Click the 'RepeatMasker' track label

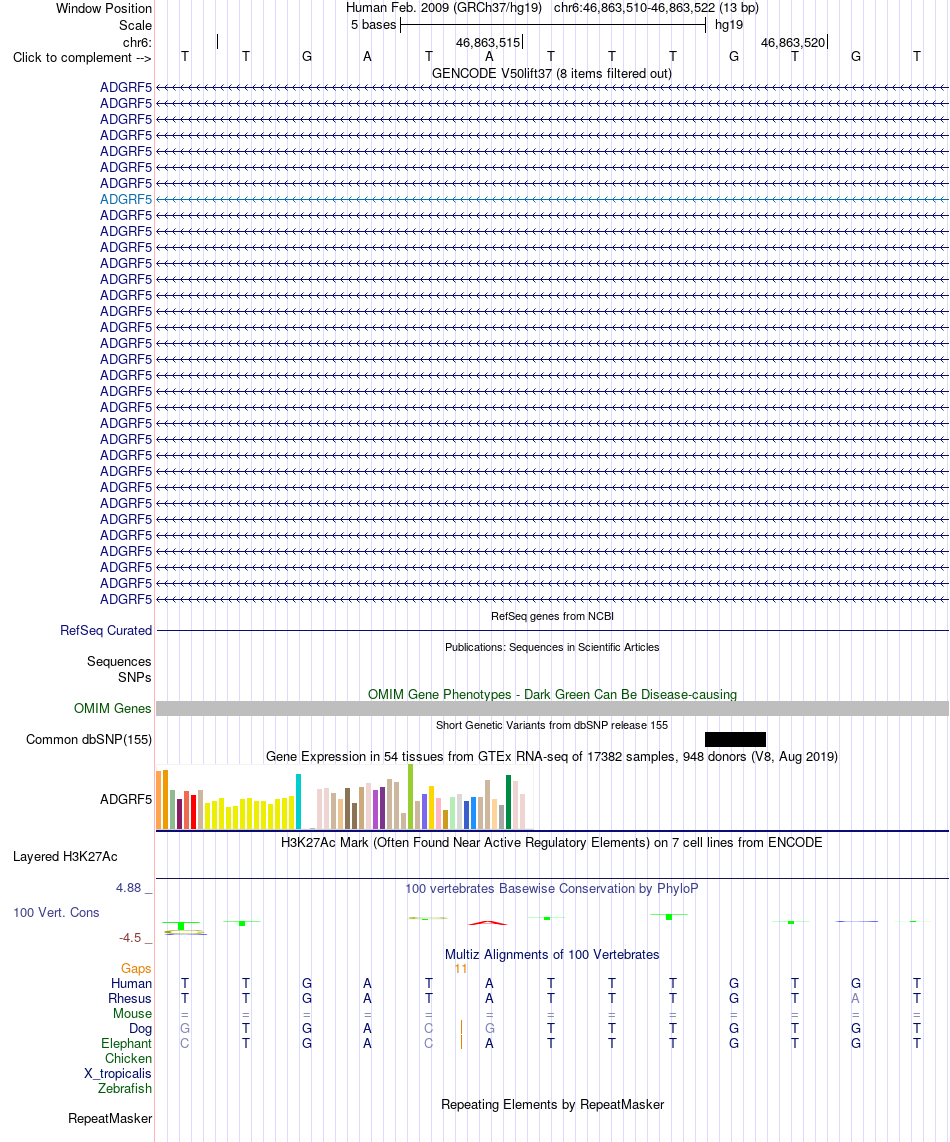pos(110,1119)
